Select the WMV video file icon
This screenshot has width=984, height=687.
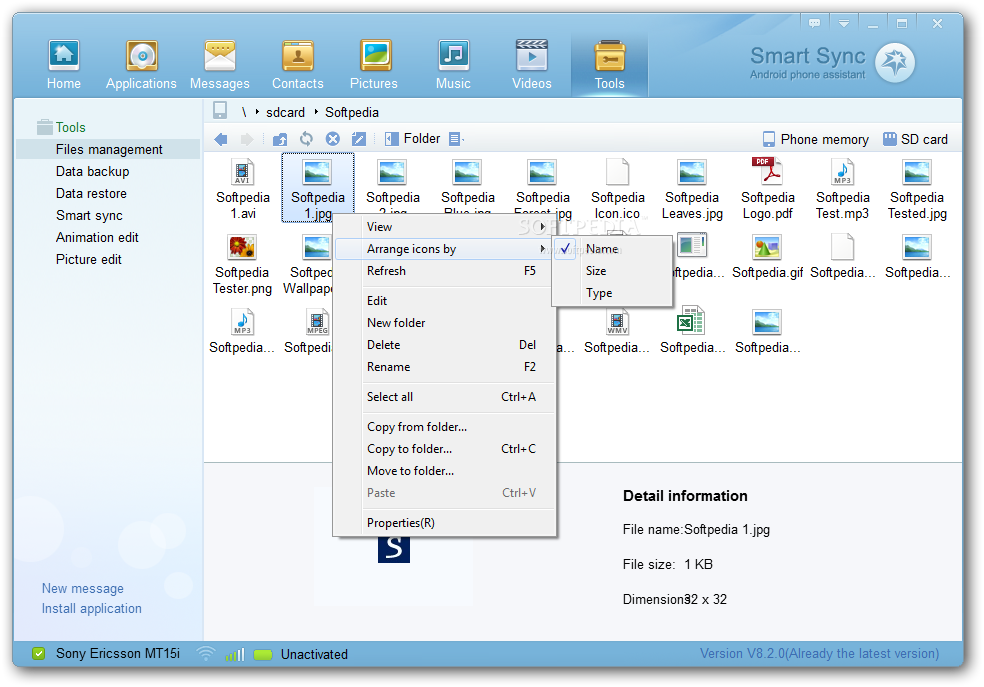[618, 322]
